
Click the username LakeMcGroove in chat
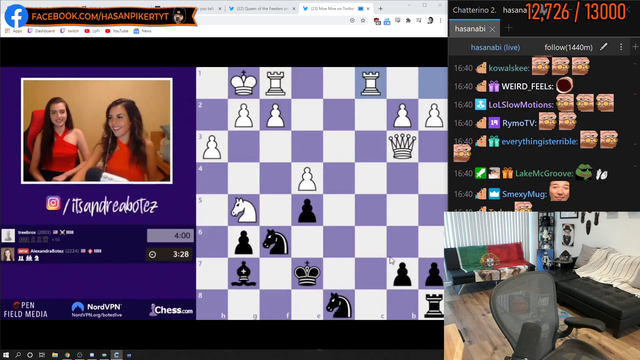[543, 174]
